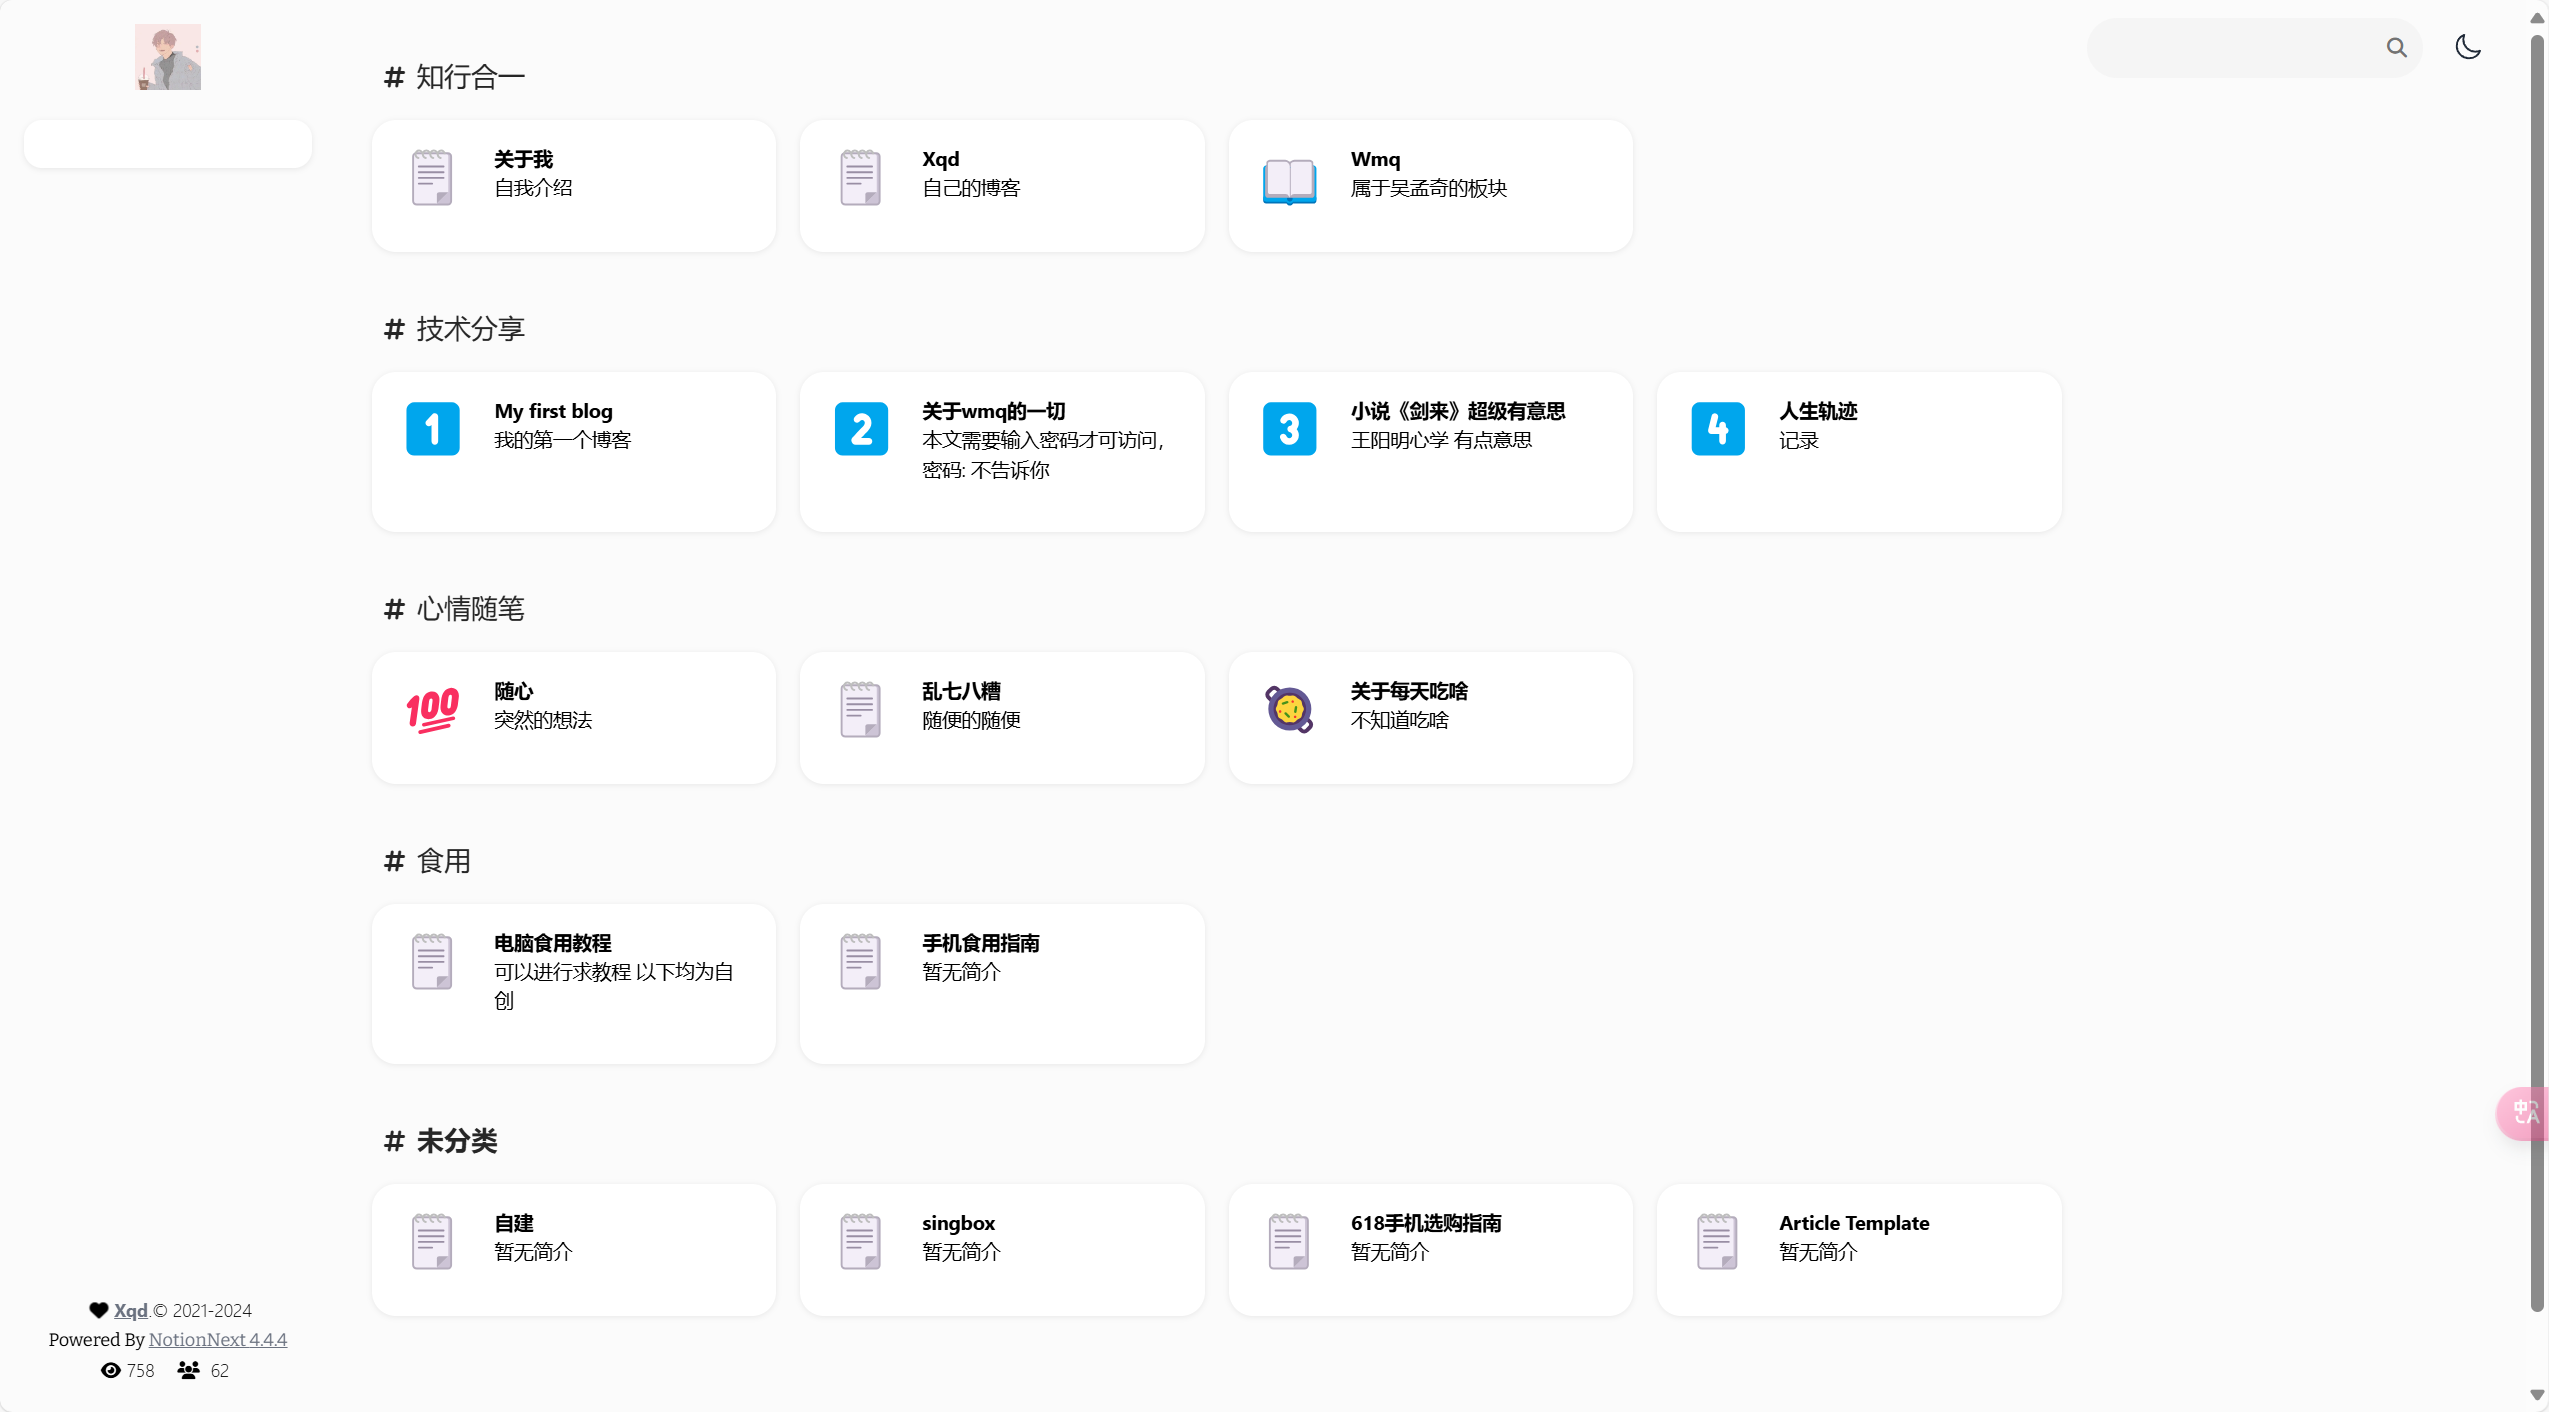Click the scrollbar down arrow

[2536, 1395]
